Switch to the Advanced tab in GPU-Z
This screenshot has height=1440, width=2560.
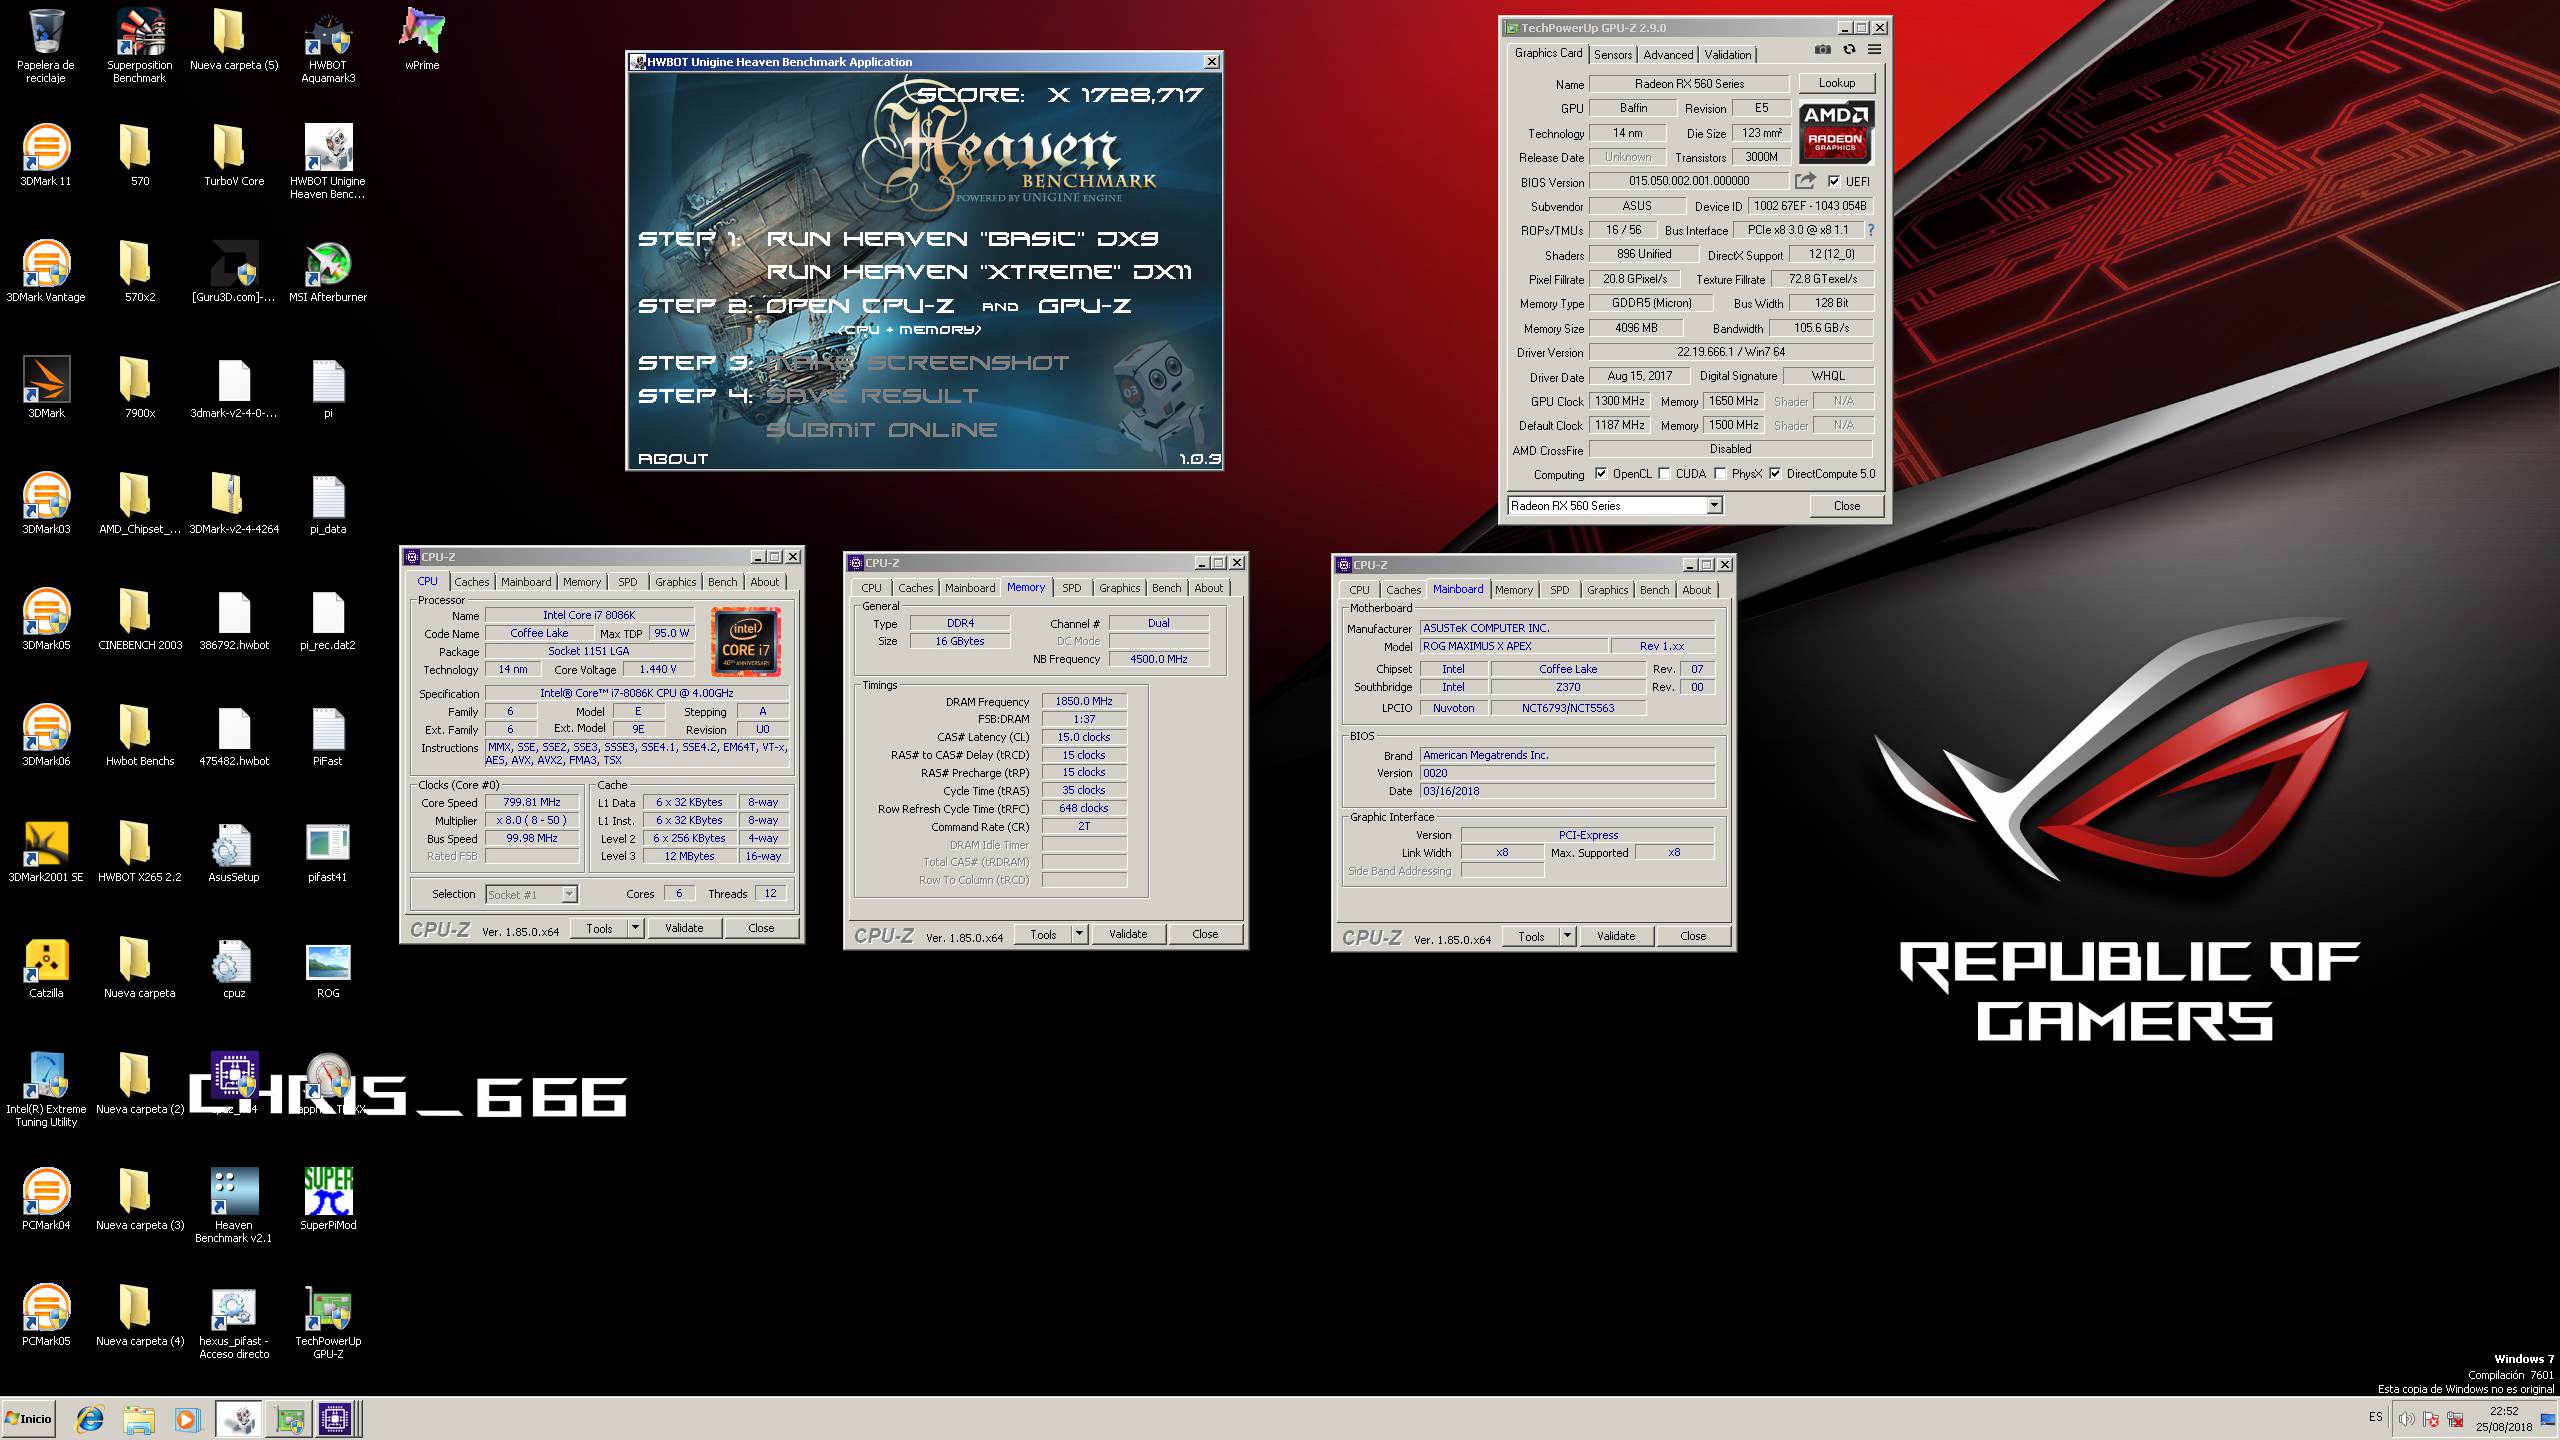coord(1668,55)
